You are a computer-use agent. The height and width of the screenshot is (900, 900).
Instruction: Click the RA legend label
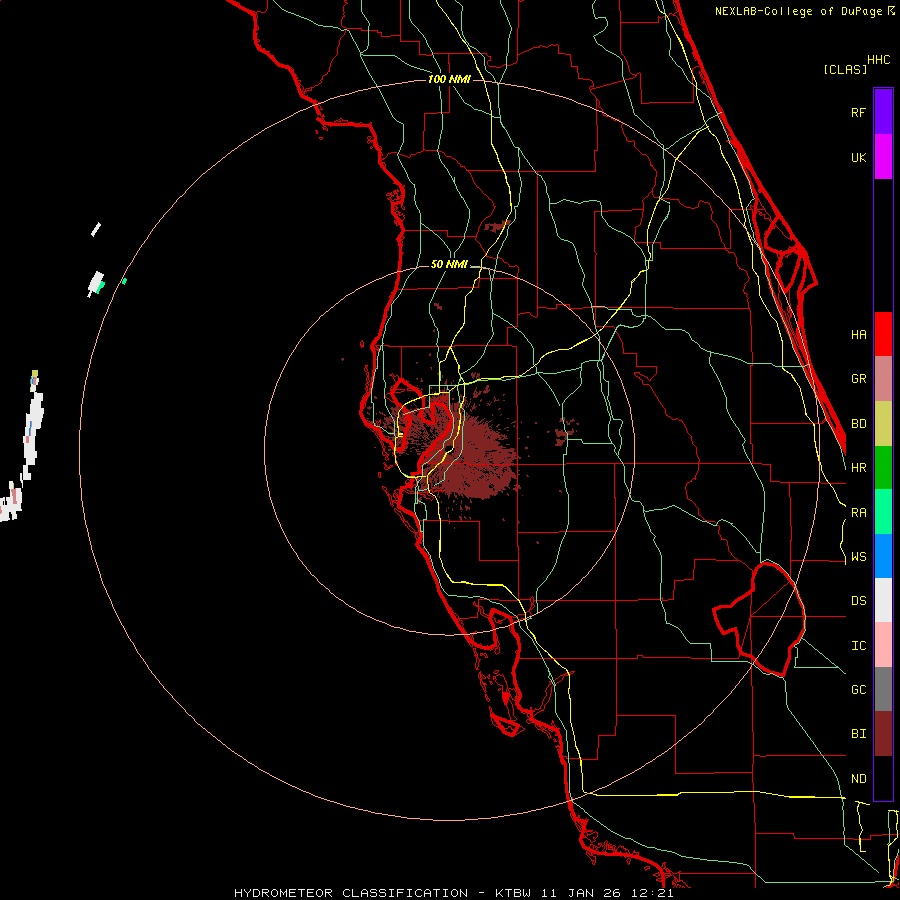[858, 513]
